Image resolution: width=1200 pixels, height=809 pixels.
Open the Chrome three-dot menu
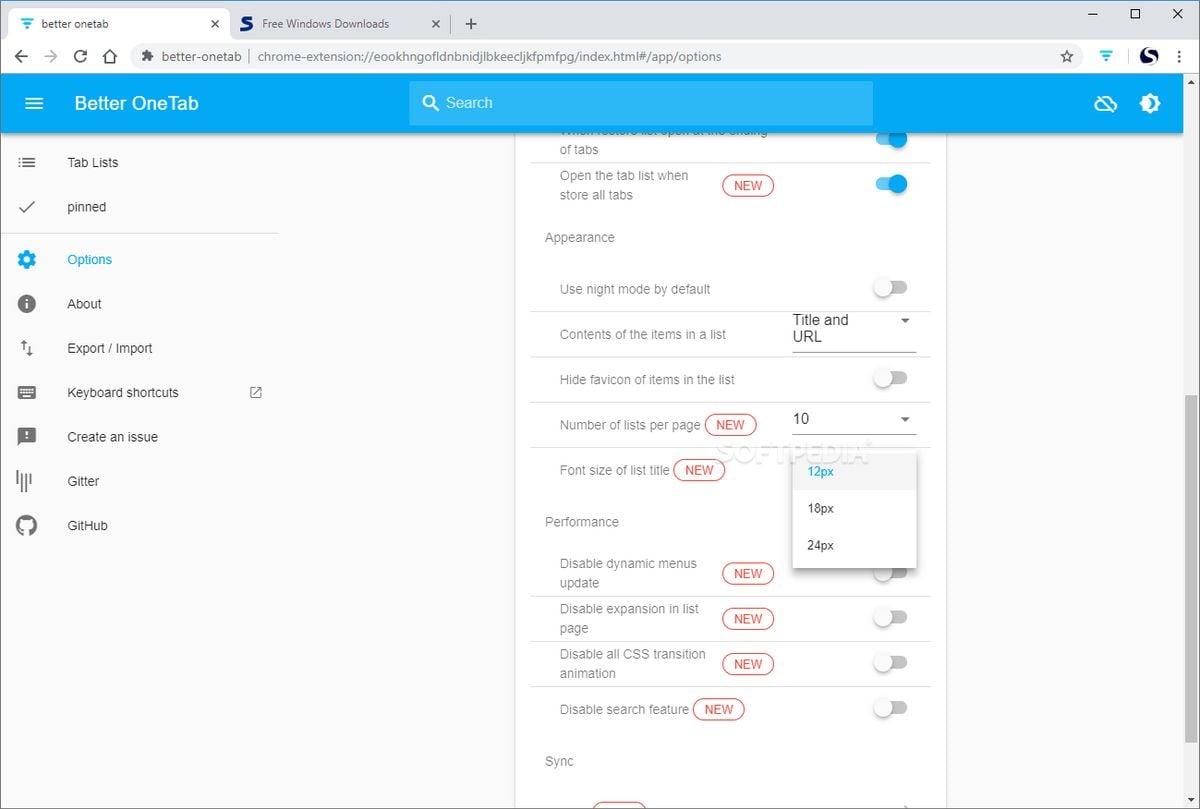click(x=1181, y=56)
